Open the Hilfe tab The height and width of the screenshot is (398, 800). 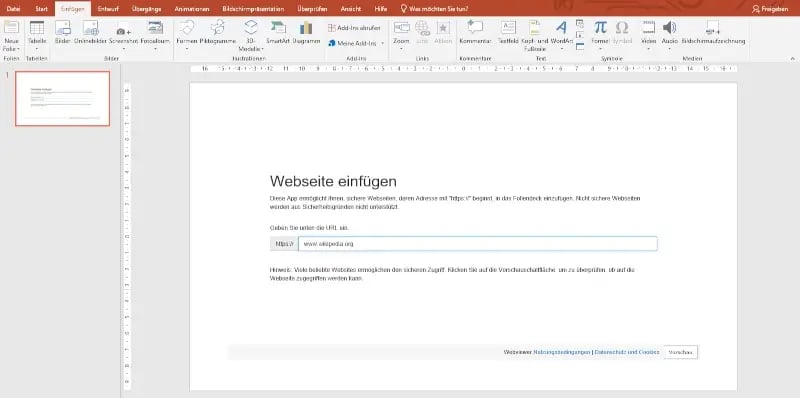(381, 9)
